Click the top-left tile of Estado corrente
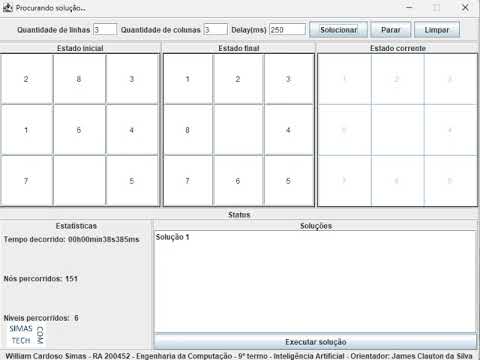The width and height of the screenshot is (480, 360). (x=345, y=79)
